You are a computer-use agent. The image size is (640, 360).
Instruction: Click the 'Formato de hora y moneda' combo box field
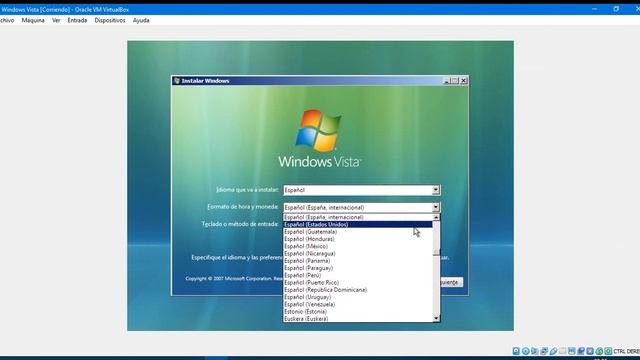pyautogui.click(x=361, y=207)
